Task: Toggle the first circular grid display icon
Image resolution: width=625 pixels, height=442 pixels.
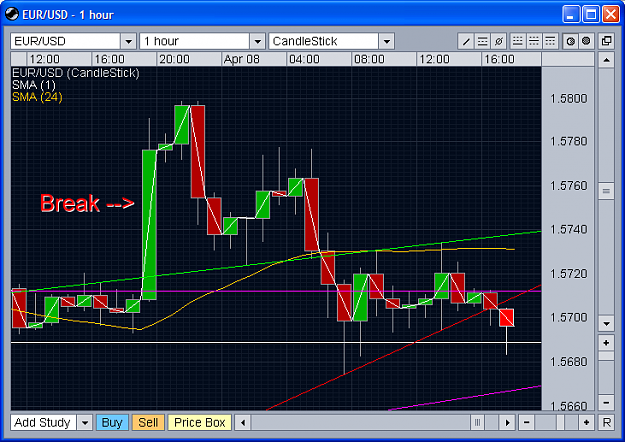Action: (570, 41)
